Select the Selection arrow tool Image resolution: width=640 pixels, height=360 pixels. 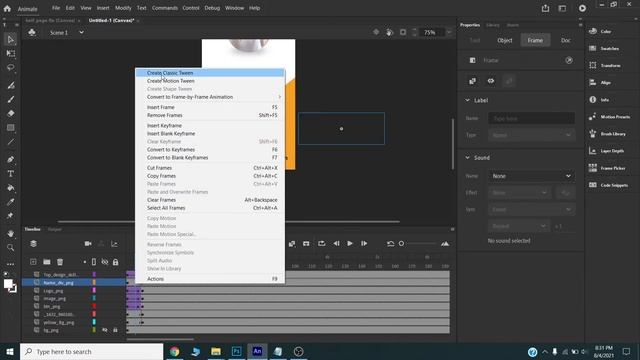pyautogui.click(x=11, y=40)
